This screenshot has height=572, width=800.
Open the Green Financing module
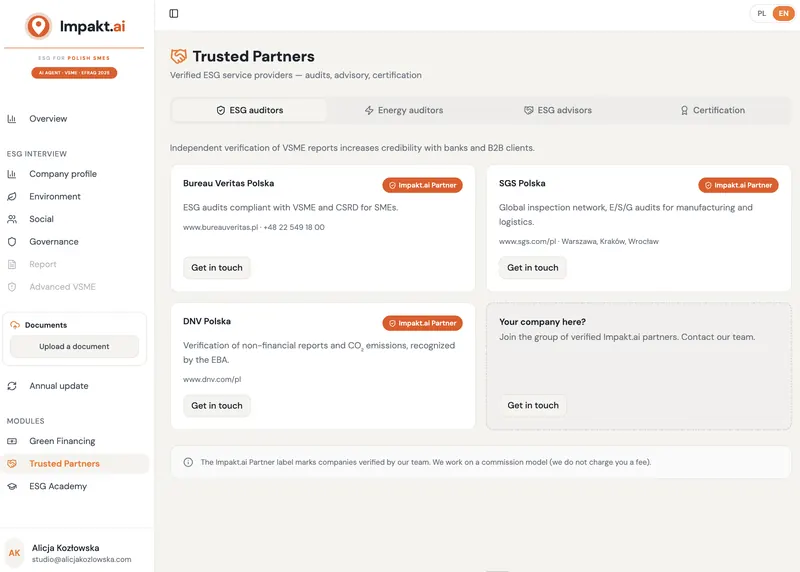click(x=74, y=441)
